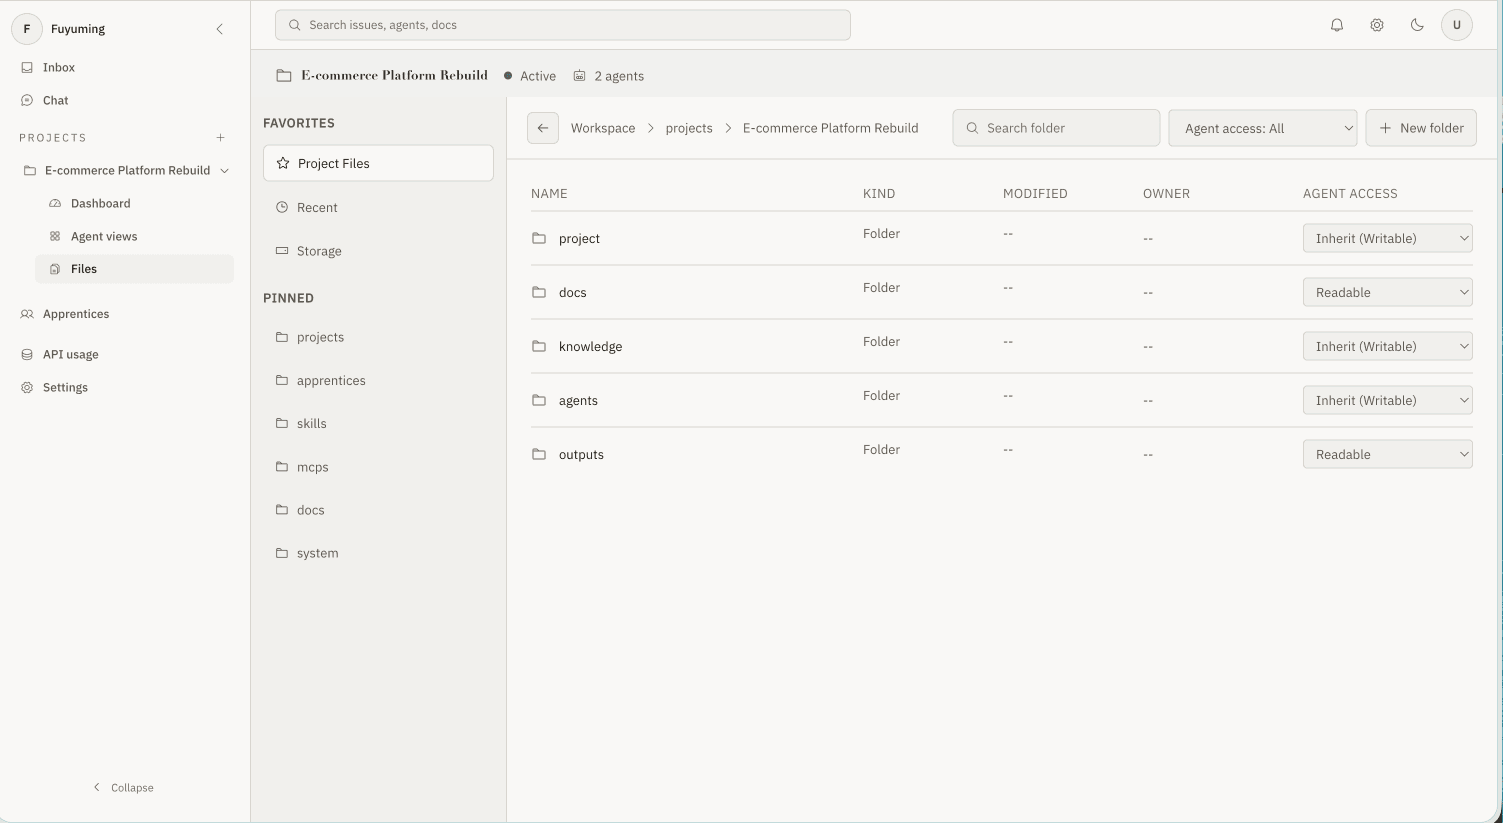Open notifications bell icon
The height and width of the screenshot is (823, 1503).
point(1337,25)
